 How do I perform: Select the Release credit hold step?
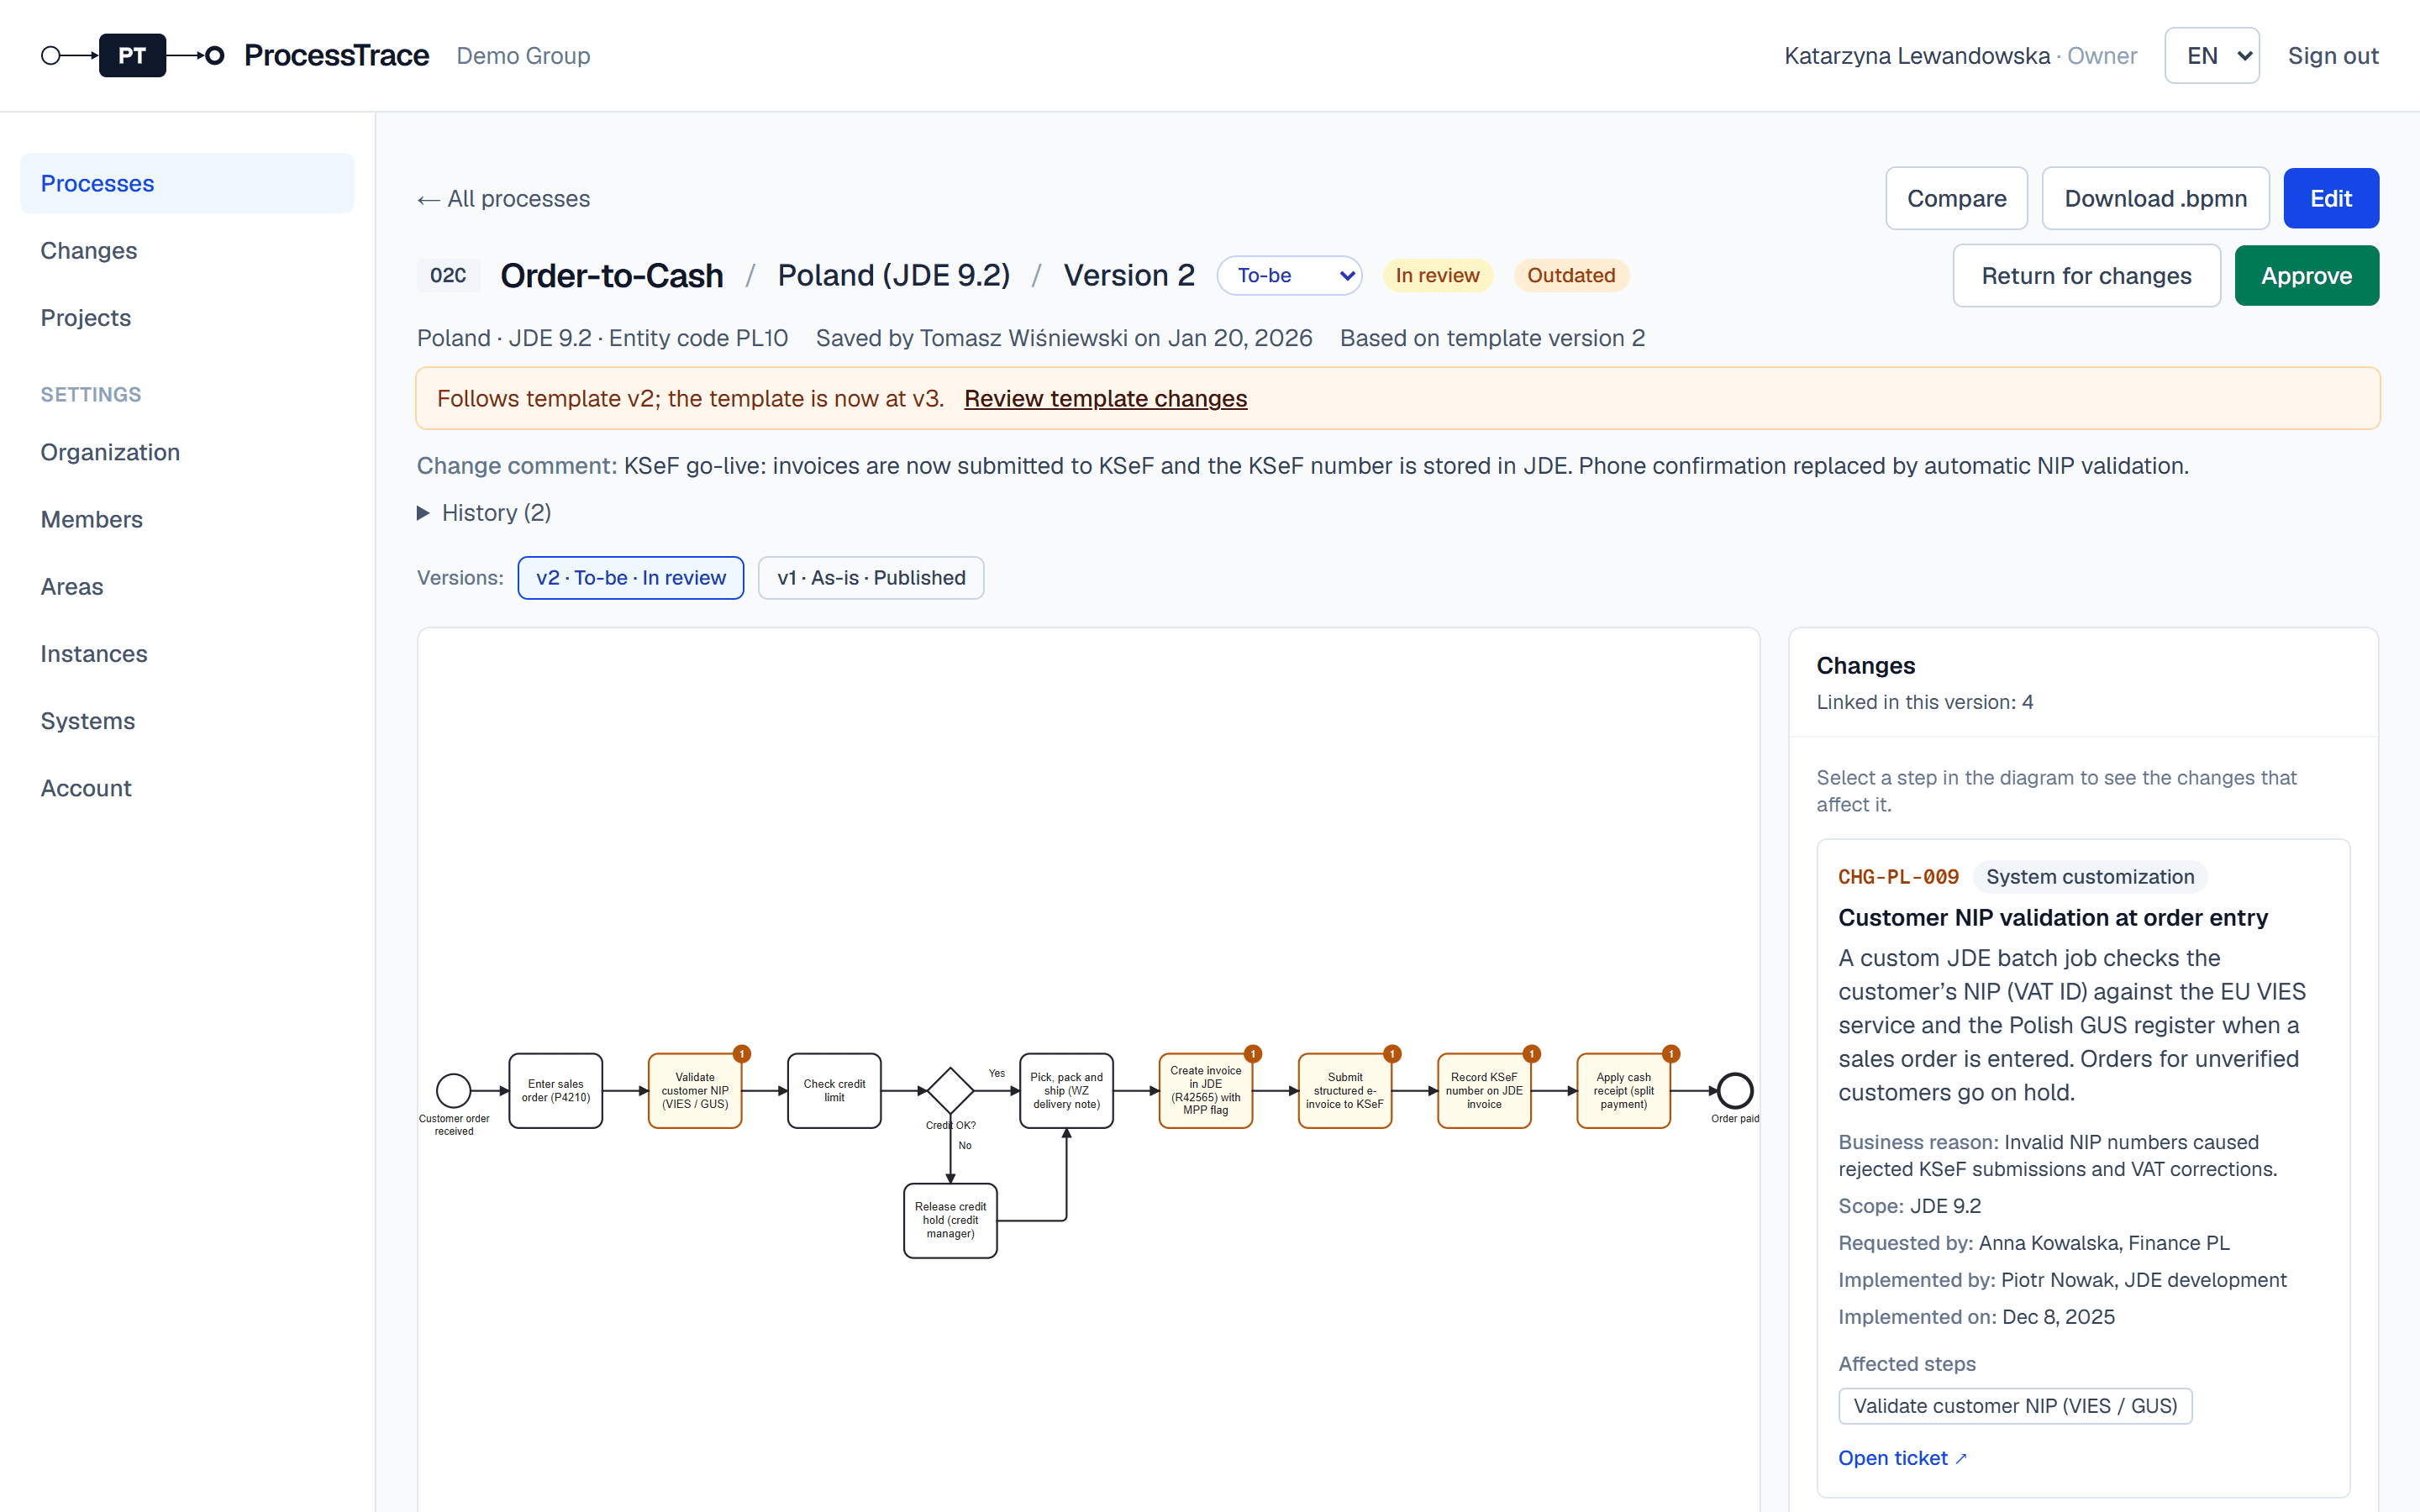[x=950, y=1220]
